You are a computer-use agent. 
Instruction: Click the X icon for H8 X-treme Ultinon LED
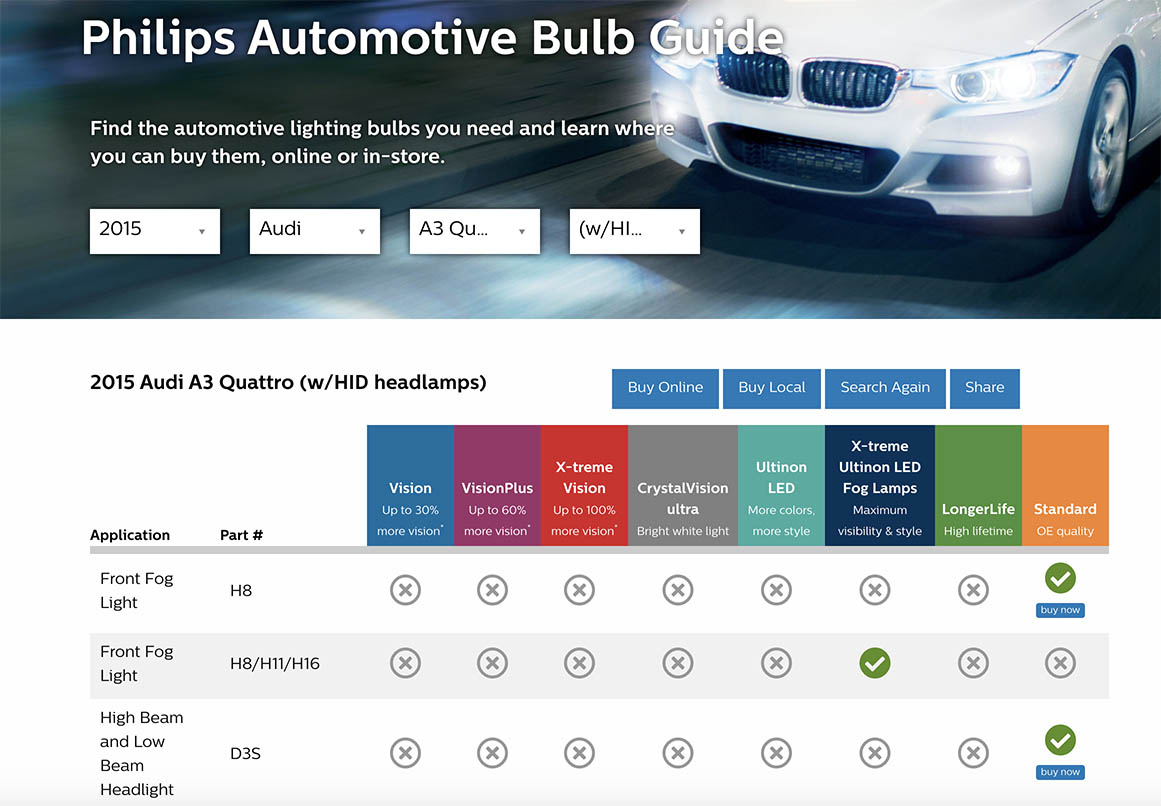point(874,590)
